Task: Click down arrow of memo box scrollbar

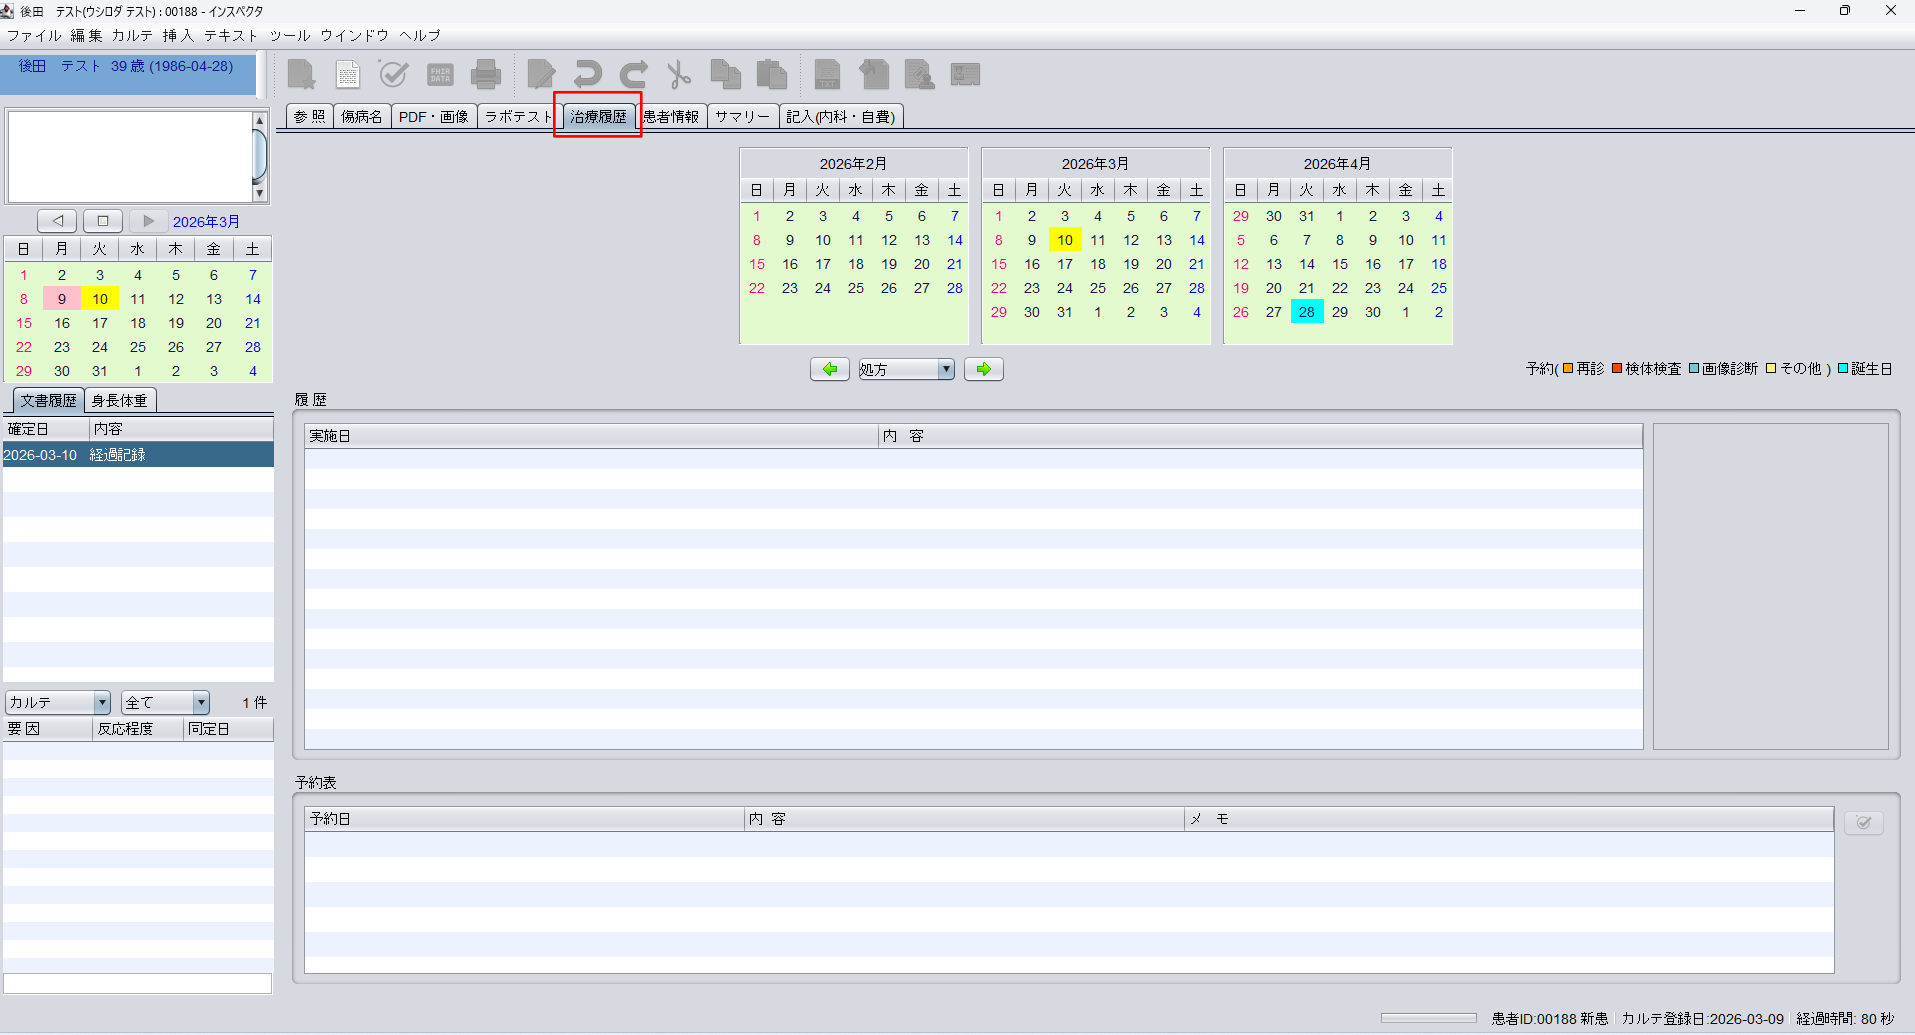Action: point(260,193)
